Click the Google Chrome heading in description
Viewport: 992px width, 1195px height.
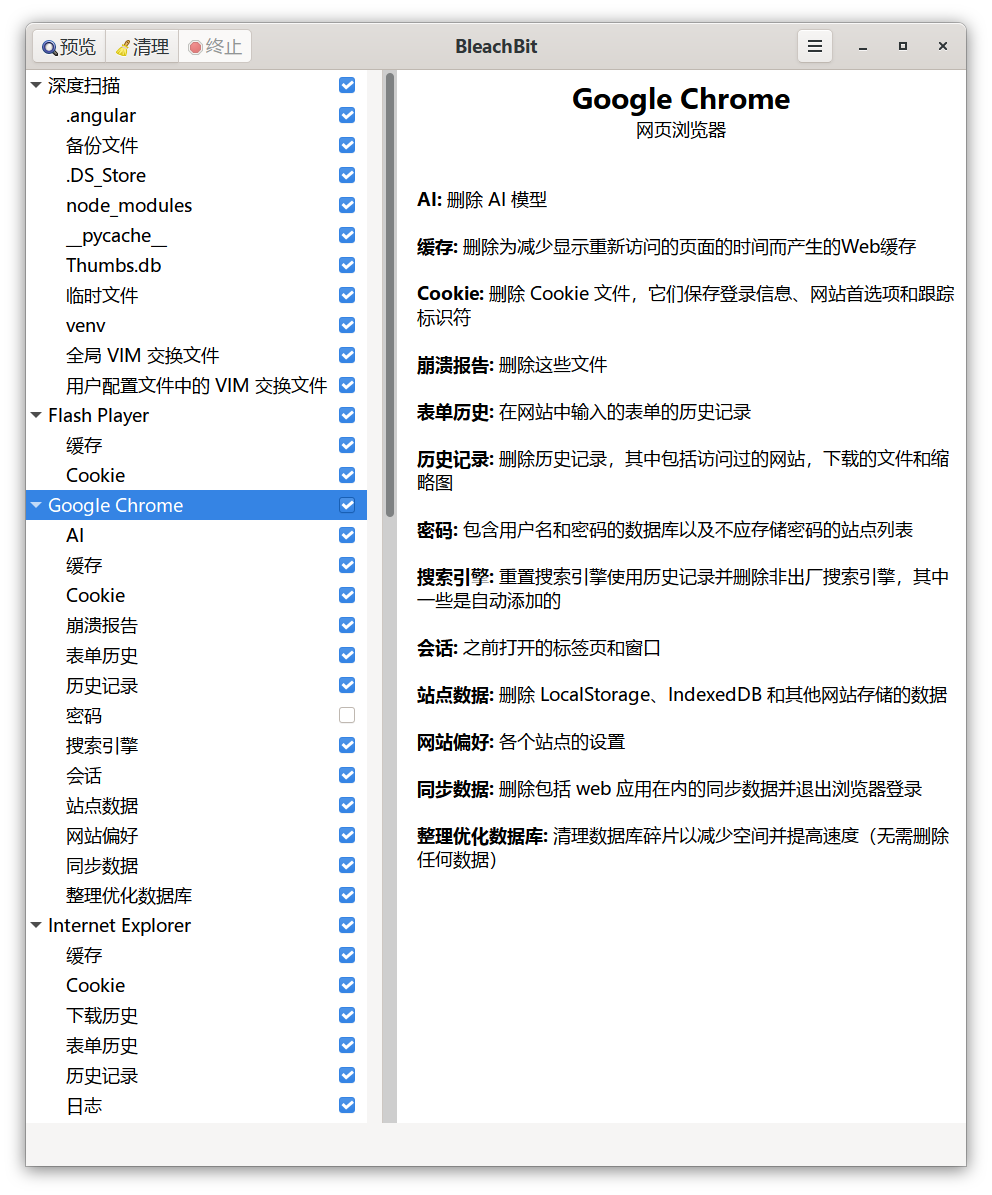coord(681,99)
